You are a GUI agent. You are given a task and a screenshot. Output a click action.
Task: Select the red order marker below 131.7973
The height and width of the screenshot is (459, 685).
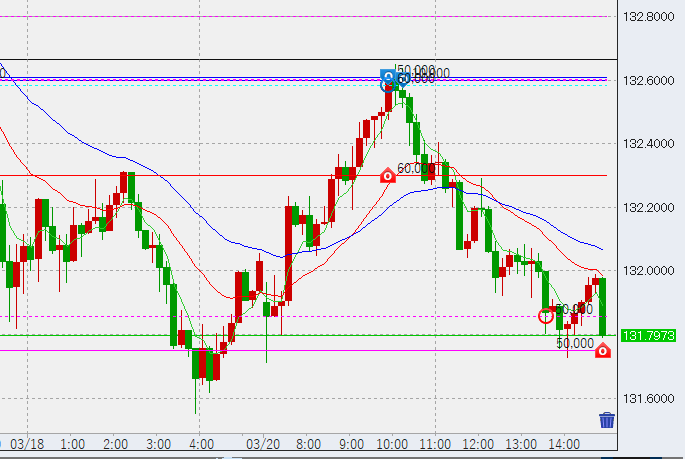[603, 351]
